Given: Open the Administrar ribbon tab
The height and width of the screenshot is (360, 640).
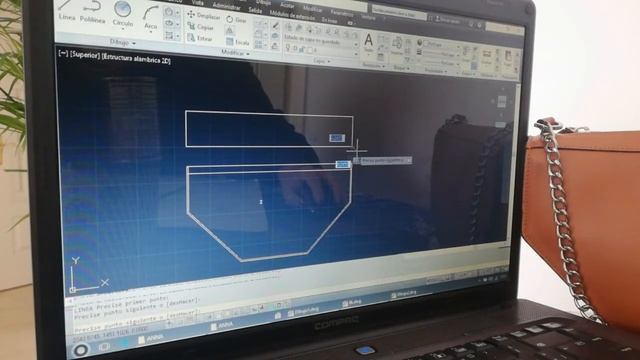Looking at the screenshot, I should point(226,6).
